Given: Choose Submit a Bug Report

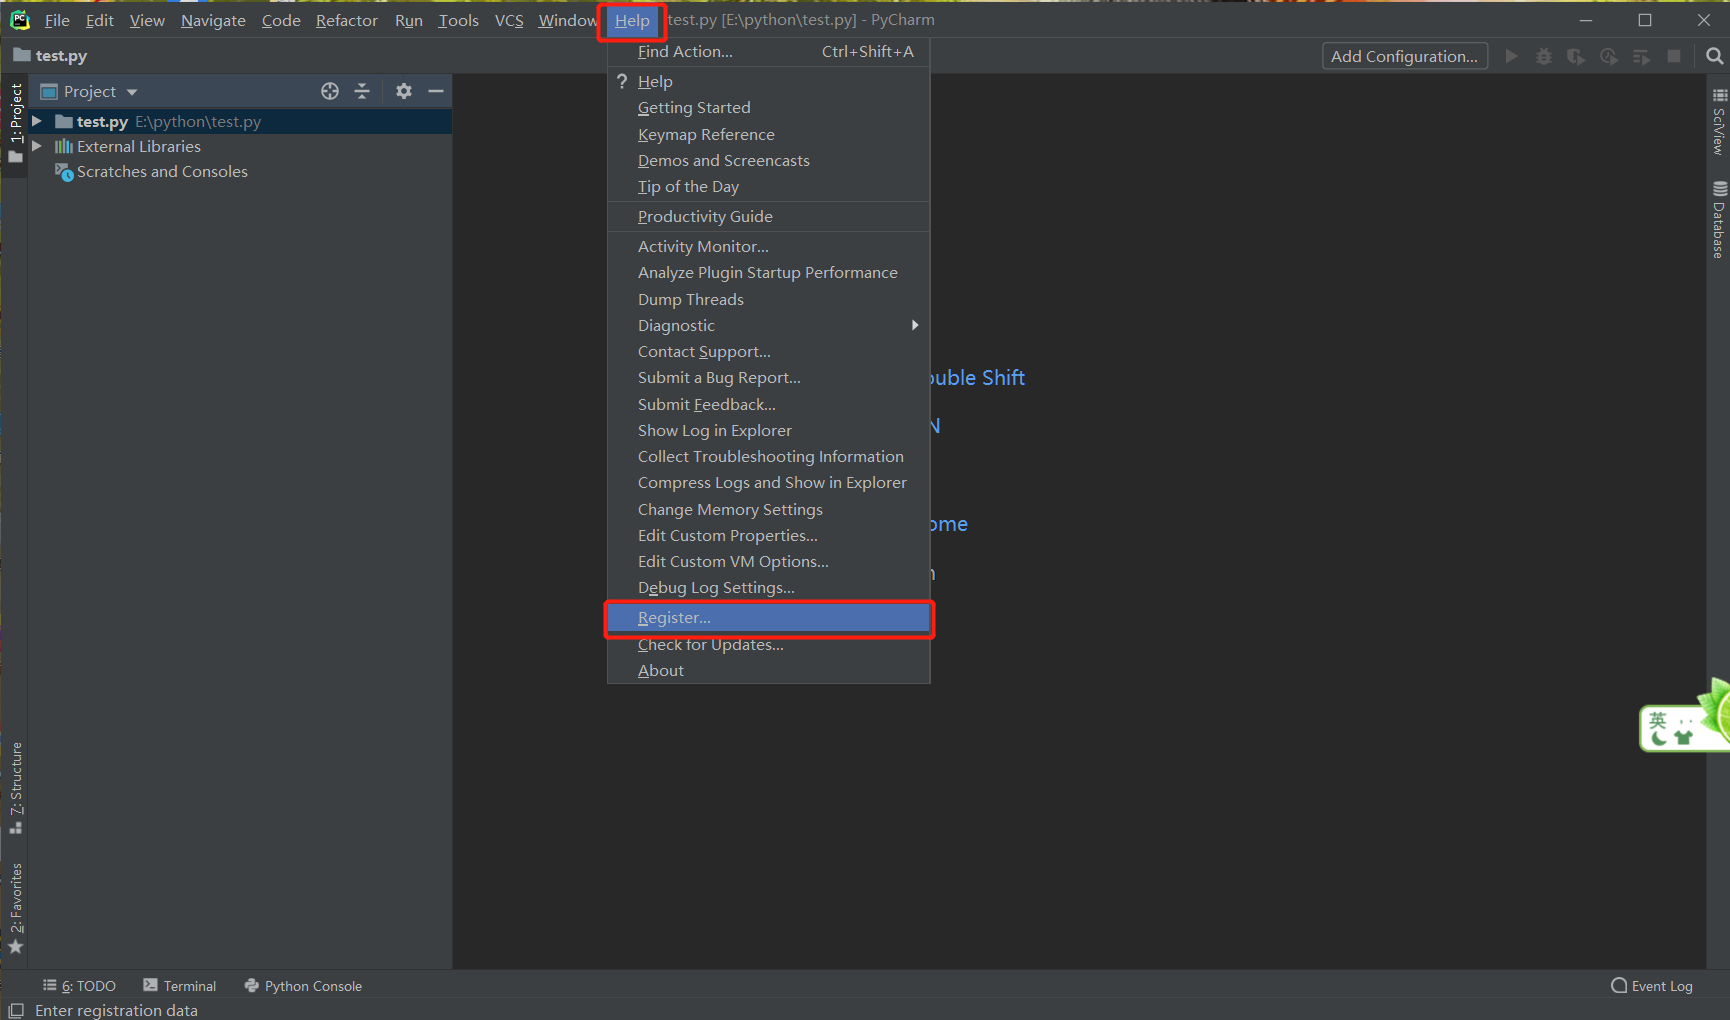Looking at the screenshot, I should click(x=768, y=377).
